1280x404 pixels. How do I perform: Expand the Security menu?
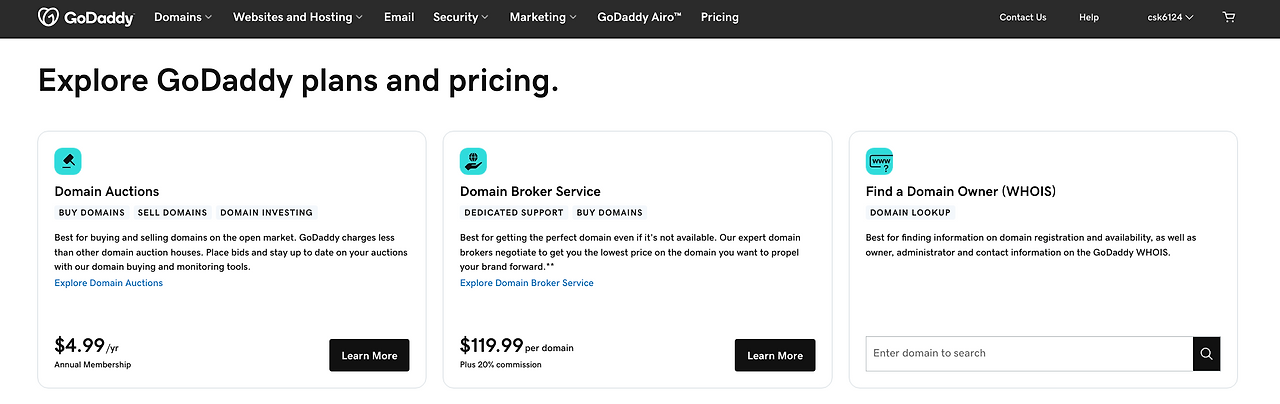click(x=461, y=17)
